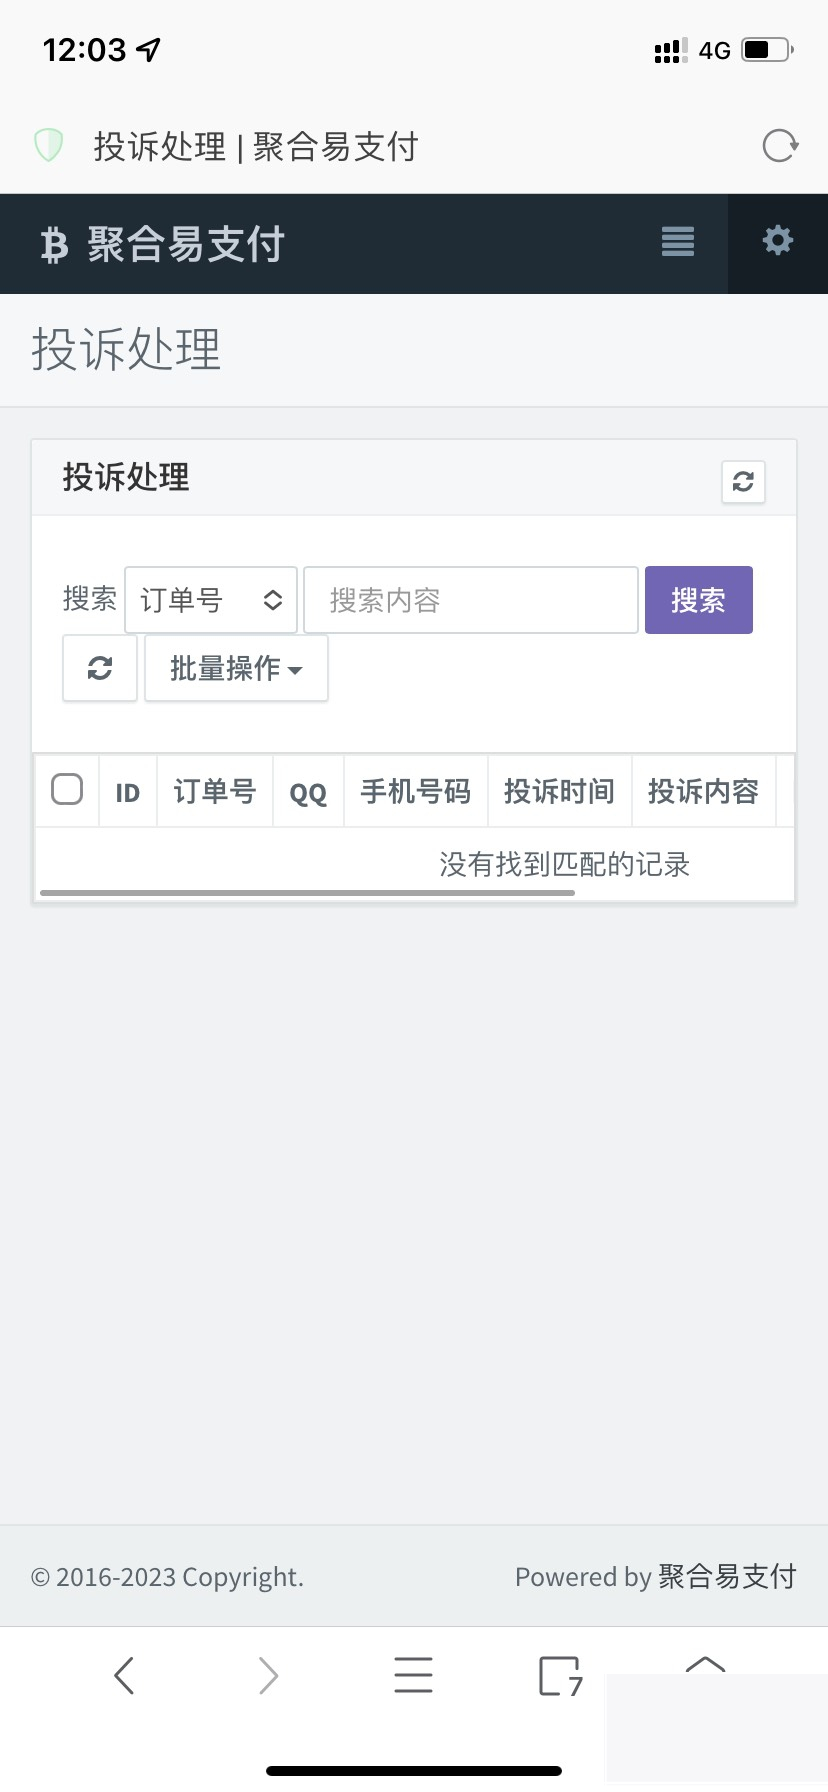This screenshot has height=1792, width=828.
Task: Reload the page via browser refresh icon
Action: pos(779,146)
